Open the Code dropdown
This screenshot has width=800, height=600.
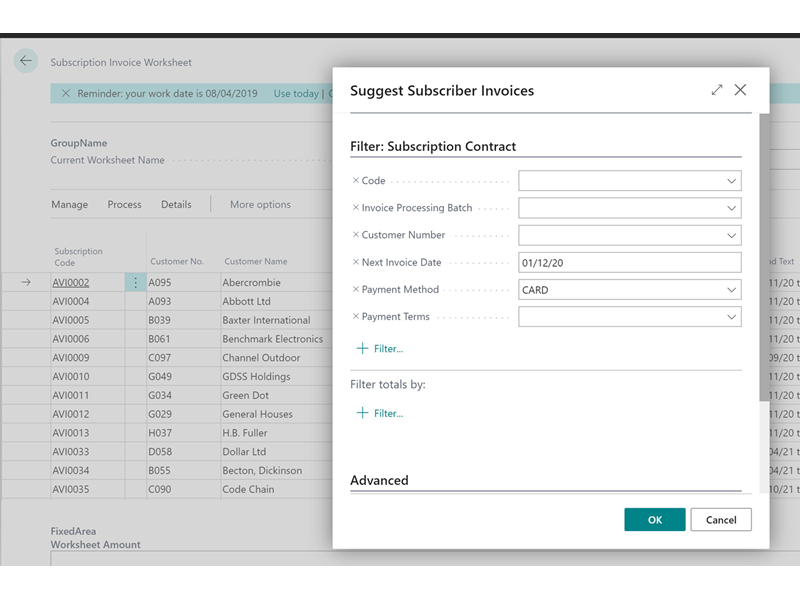[730, 181]
